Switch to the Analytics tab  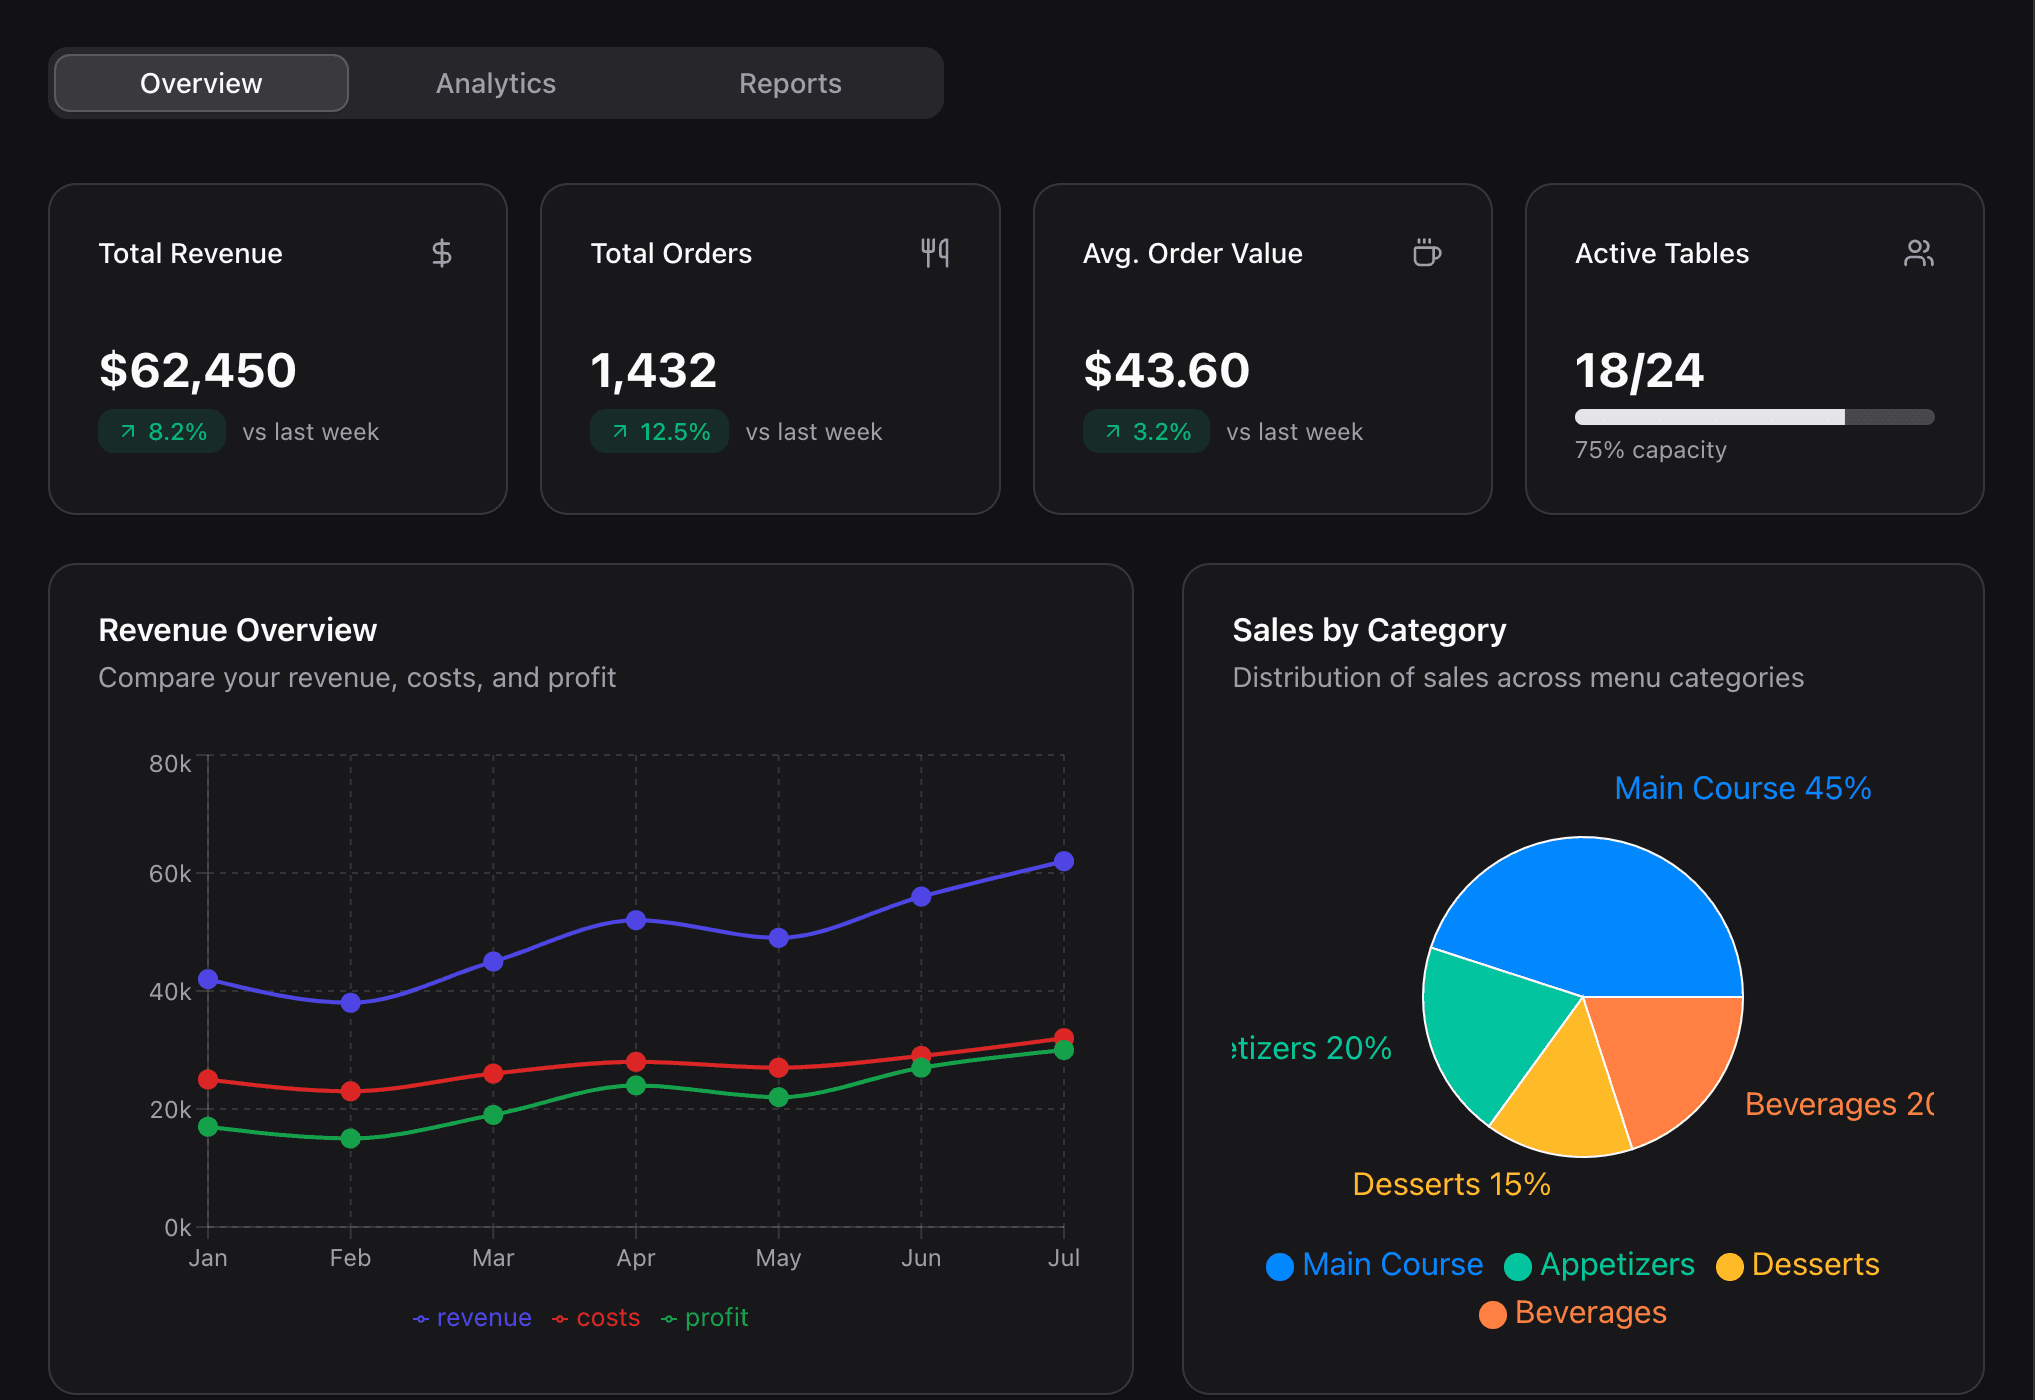pyautogui.click(x=495, y=83)
